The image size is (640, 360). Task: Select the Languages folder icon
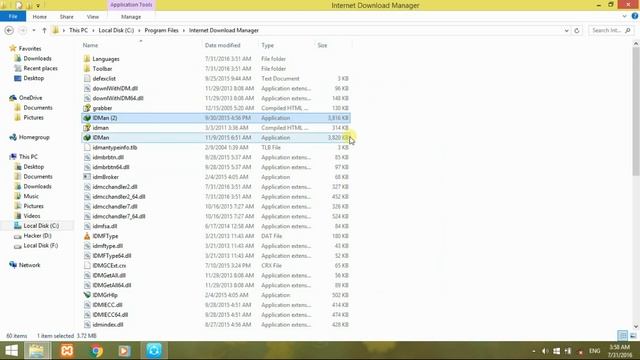[x=87, y=59]
